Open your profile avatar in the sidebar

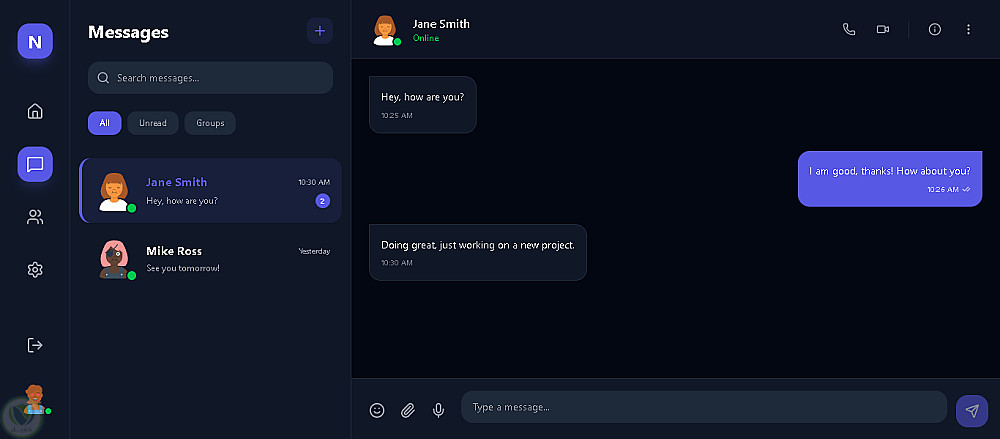tap(35, 397)
